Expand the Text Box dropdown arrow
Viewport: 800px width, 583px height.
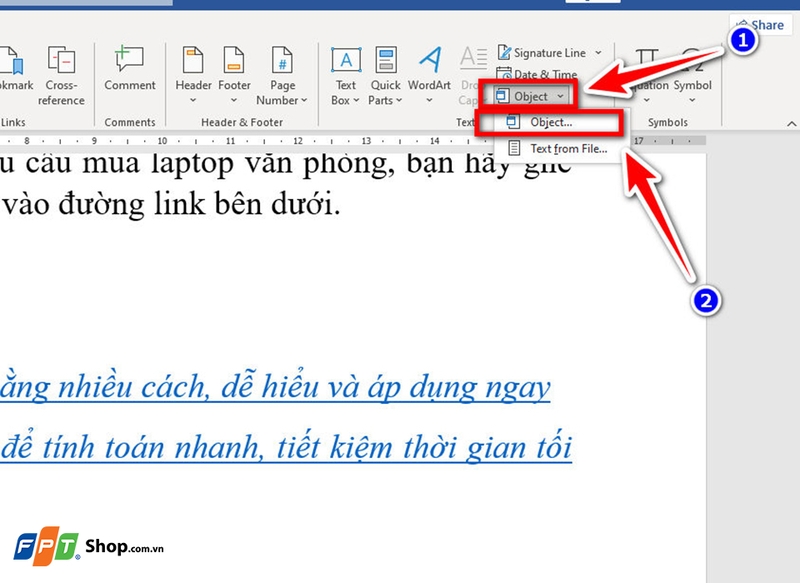[356, 100]
